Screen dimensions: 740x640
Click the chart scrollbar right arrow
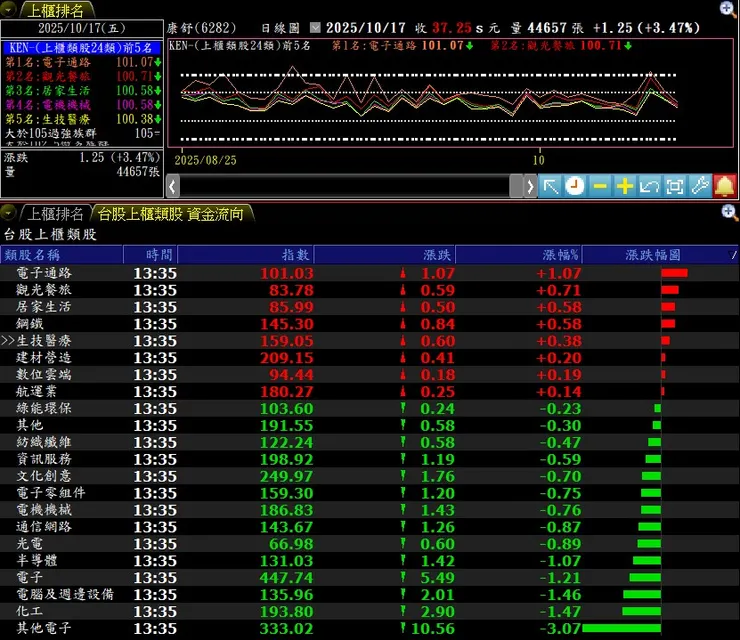(x=530, y=186)
